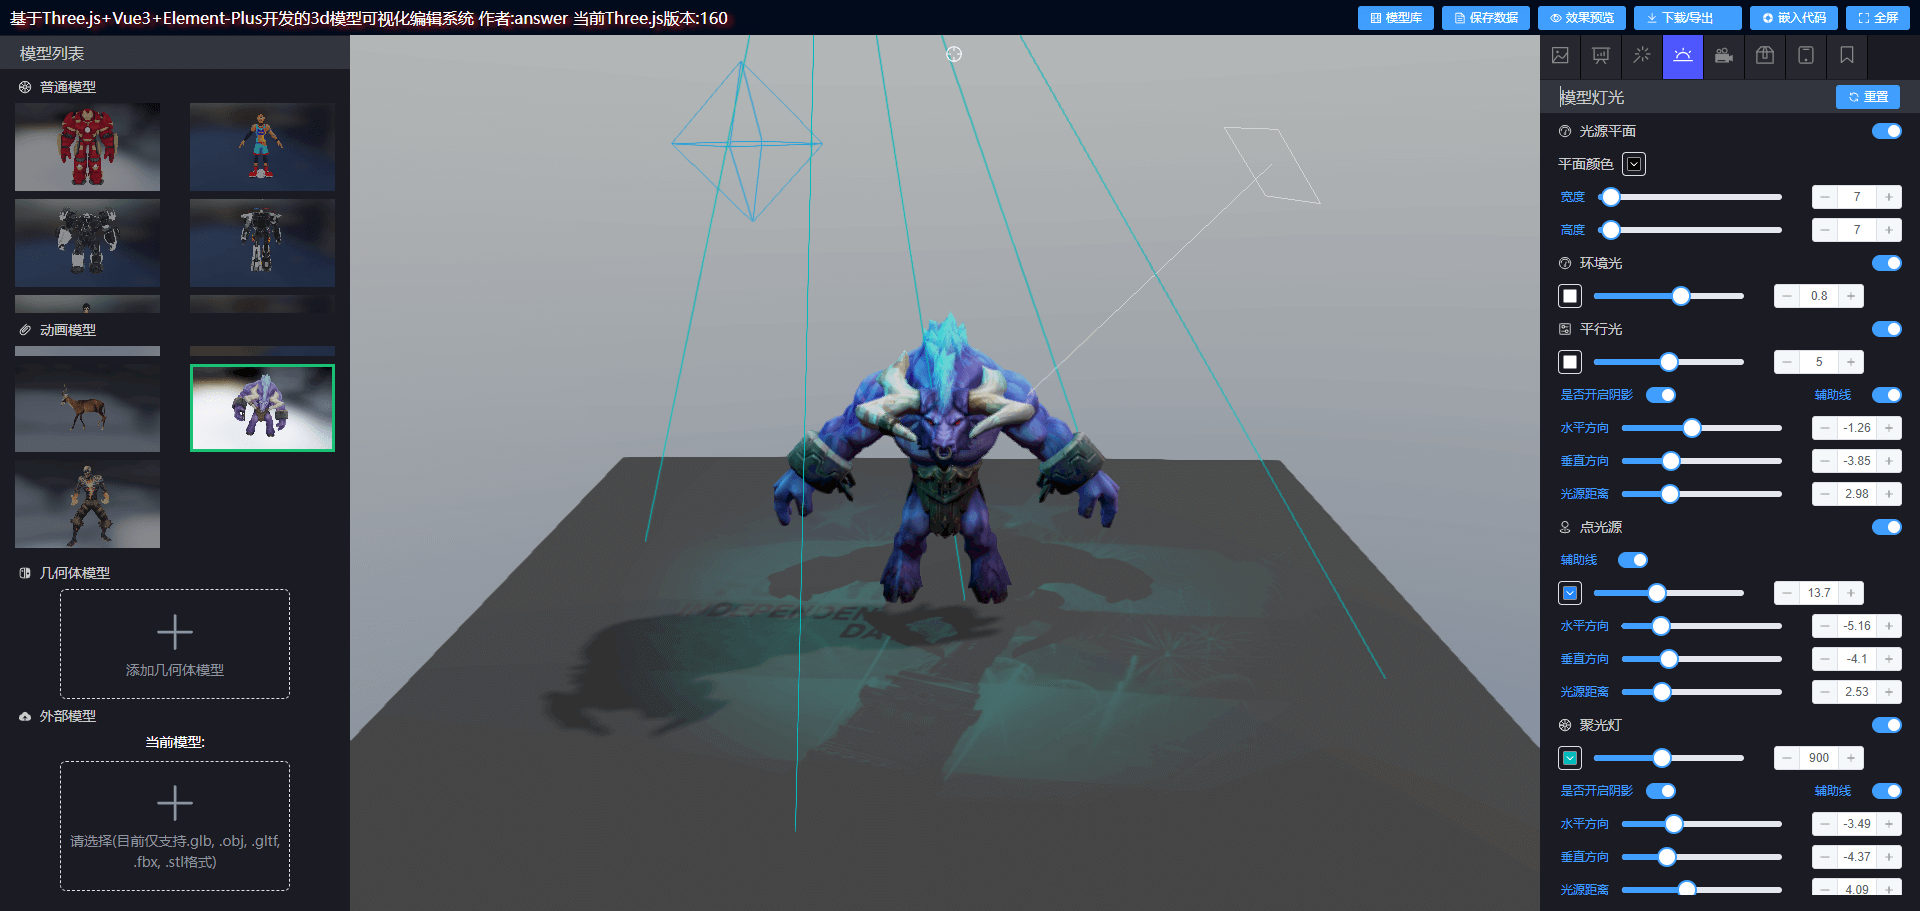Click the minus stepper for 宽度 value
Screen dimensions: 1920x911
(x=1825, y=197)
